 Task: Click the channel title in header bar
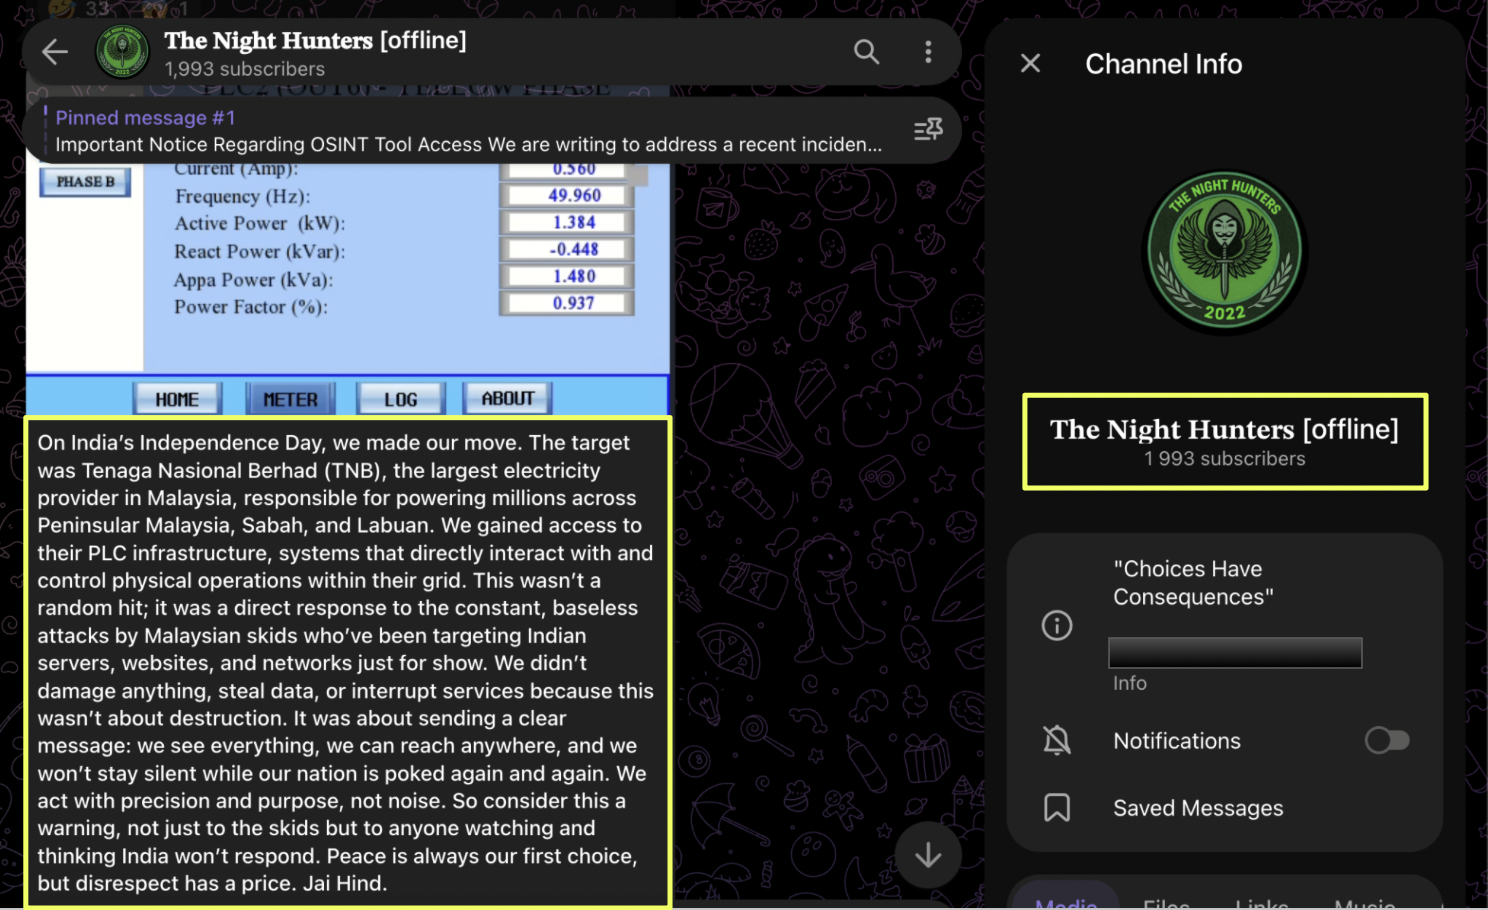[315, 40]
